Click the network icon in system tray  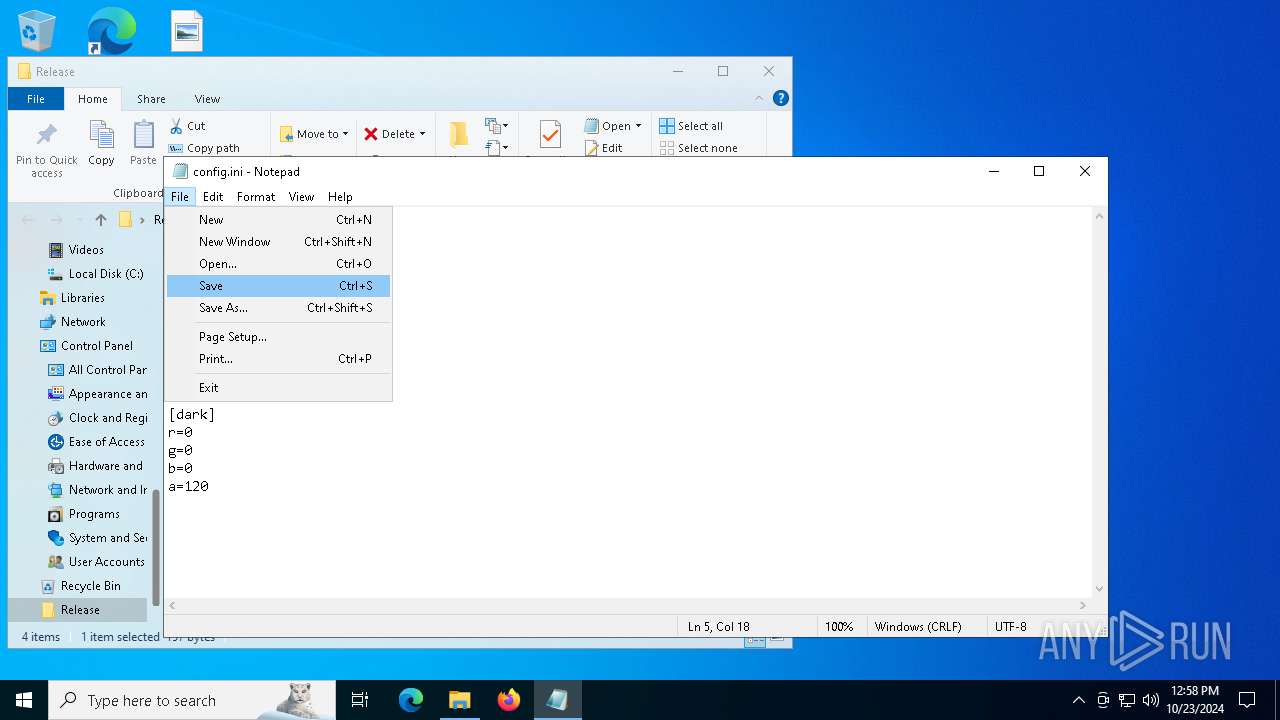point(1127,700)
